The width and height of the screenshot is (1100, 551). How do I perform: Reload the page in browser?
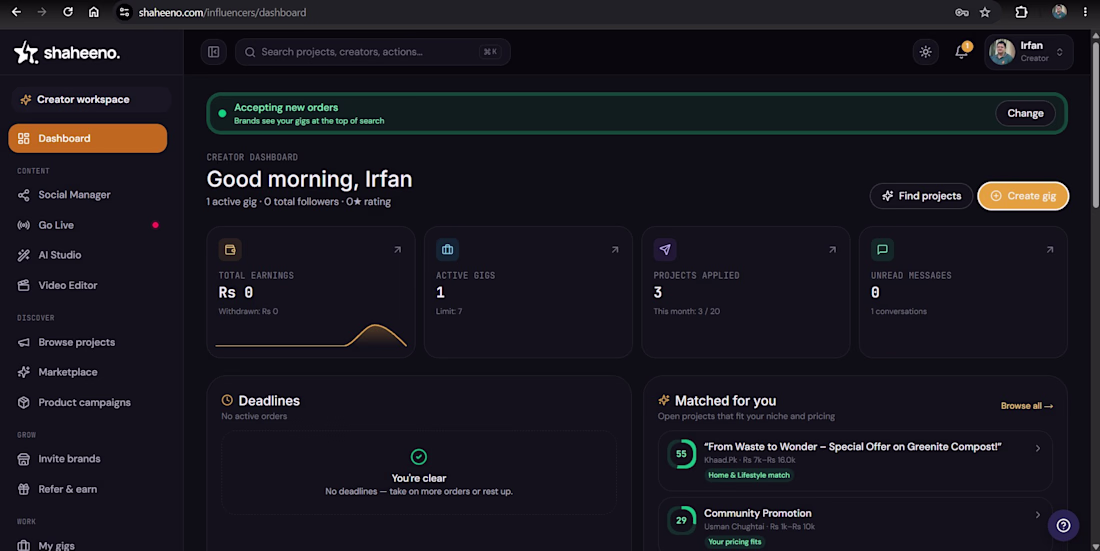pyautogui.click(x=67, y=12)
